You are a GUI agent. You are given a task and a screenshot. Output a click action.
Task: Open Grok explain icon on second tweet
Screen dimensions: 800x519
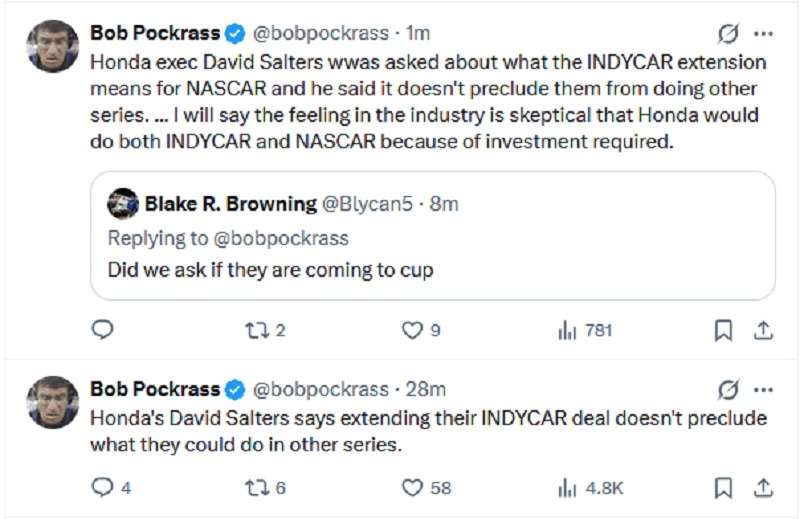tap(729, 389)
